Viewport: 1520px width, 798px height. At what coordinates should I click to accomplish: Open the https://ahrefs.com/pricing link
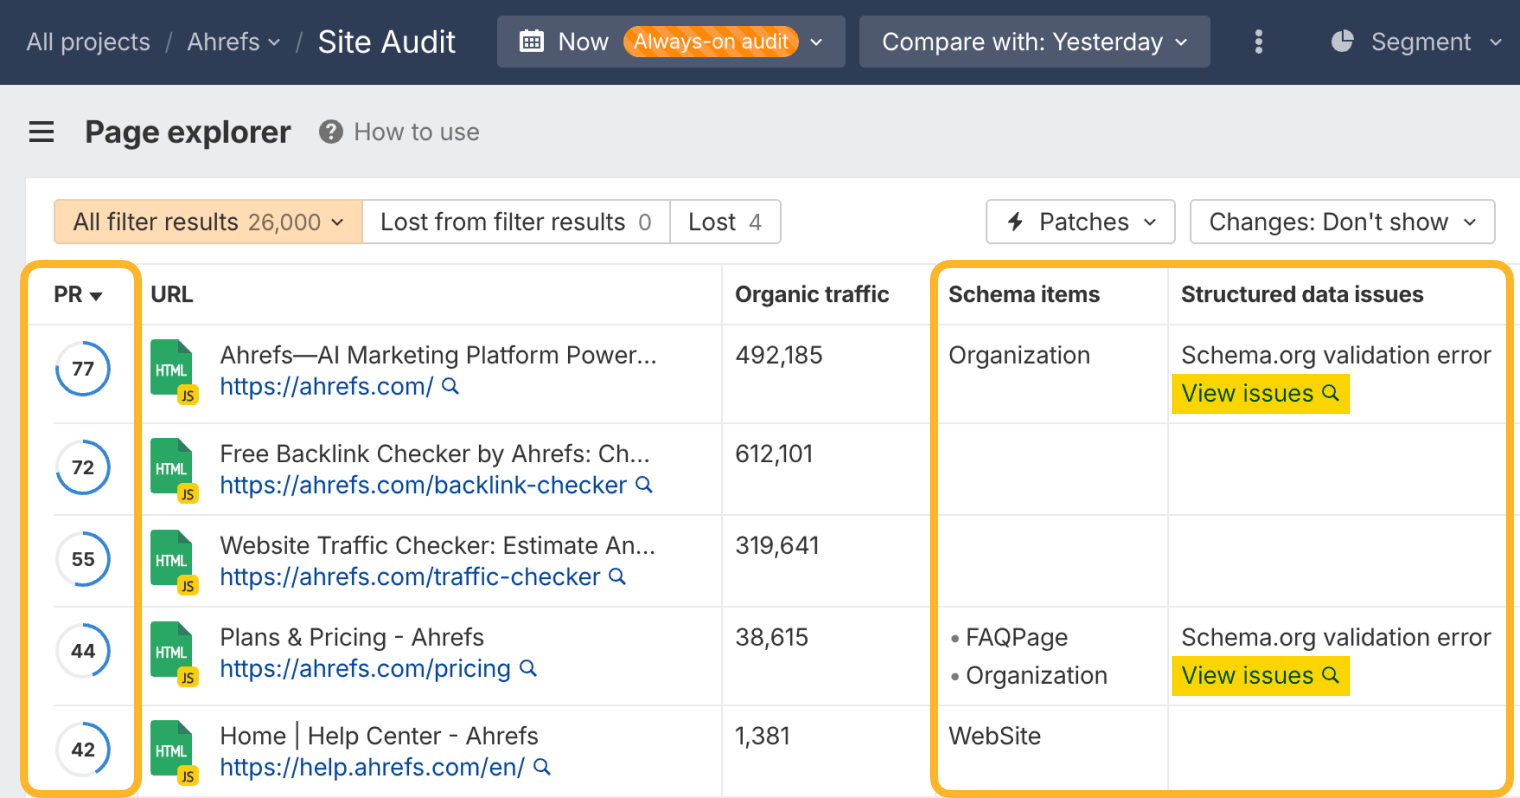(365, 668)
